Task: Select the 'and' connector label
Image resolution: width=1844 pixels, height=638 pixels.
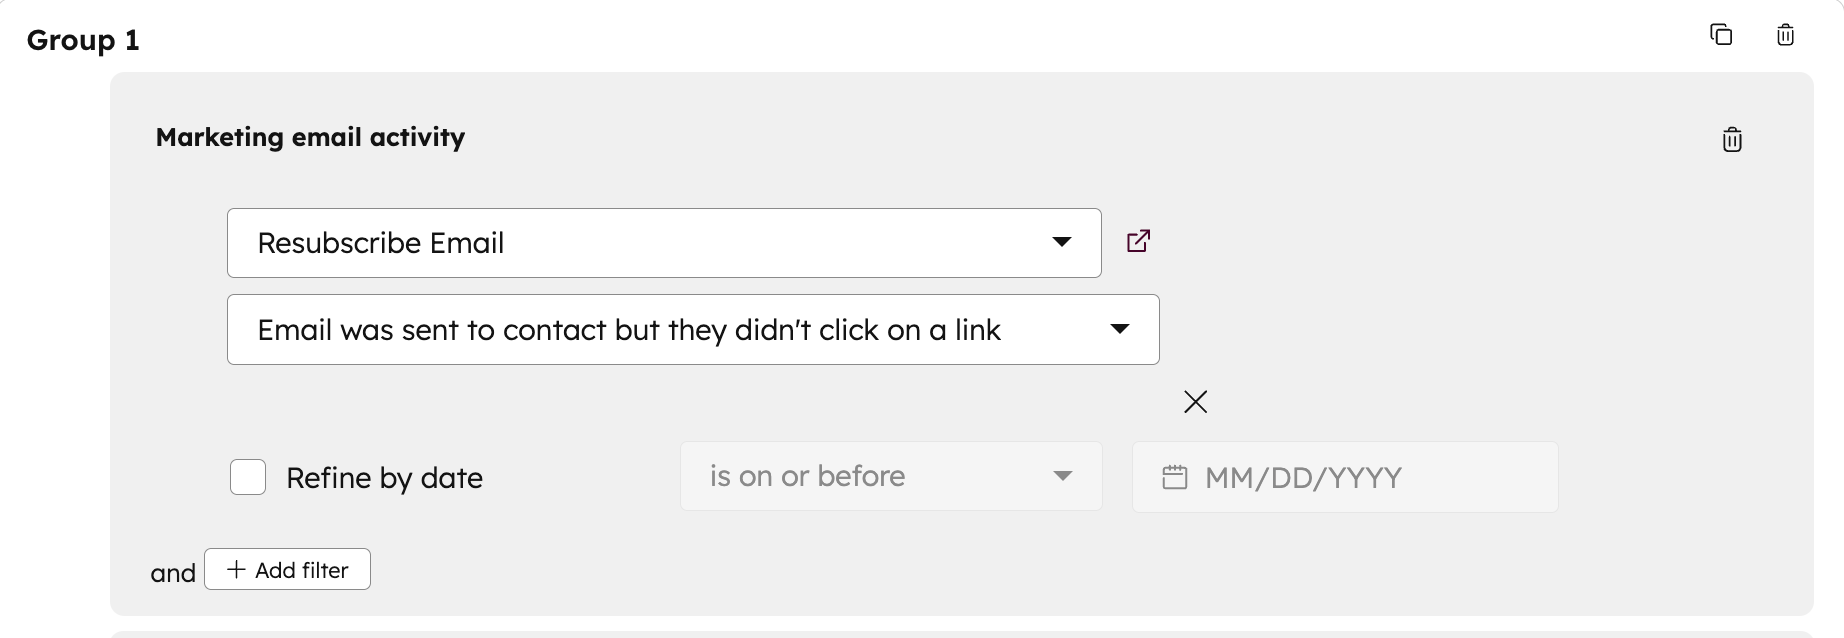Action: (x=172, y=572)
